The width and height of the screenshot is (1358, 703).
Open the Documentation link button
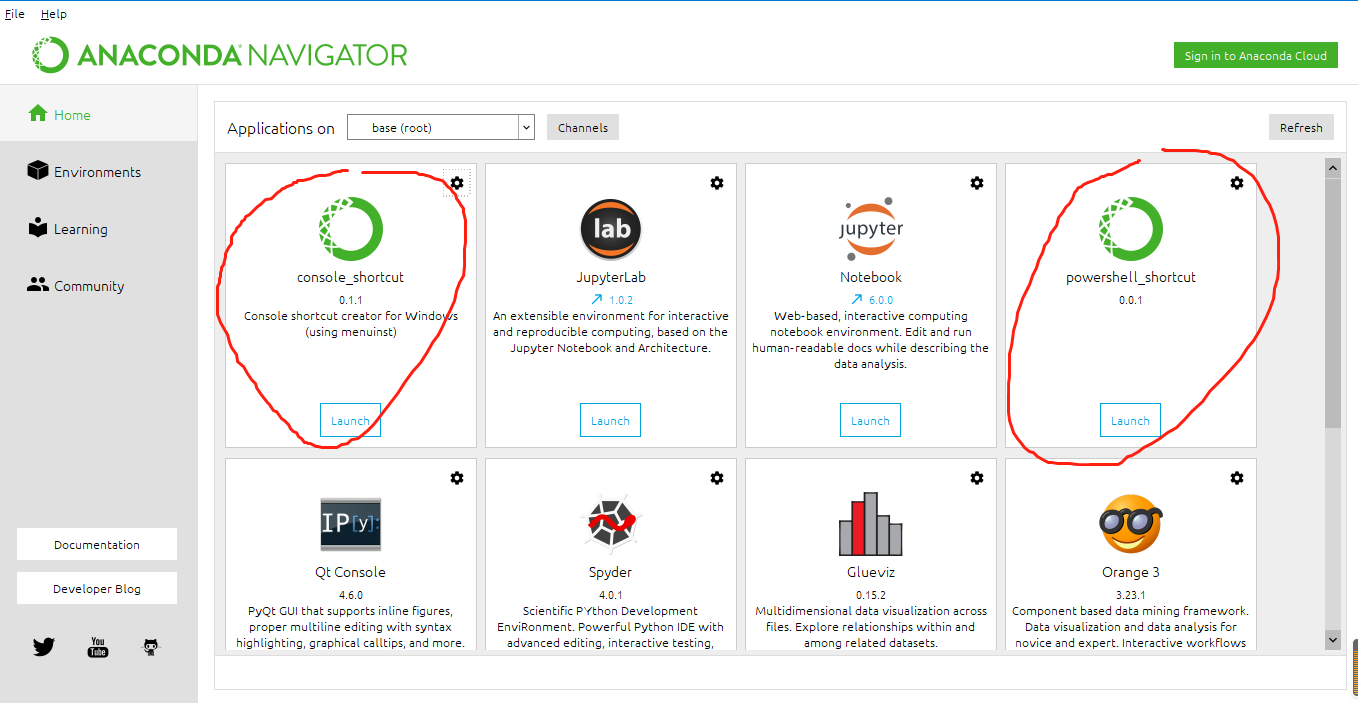(97, 544)
